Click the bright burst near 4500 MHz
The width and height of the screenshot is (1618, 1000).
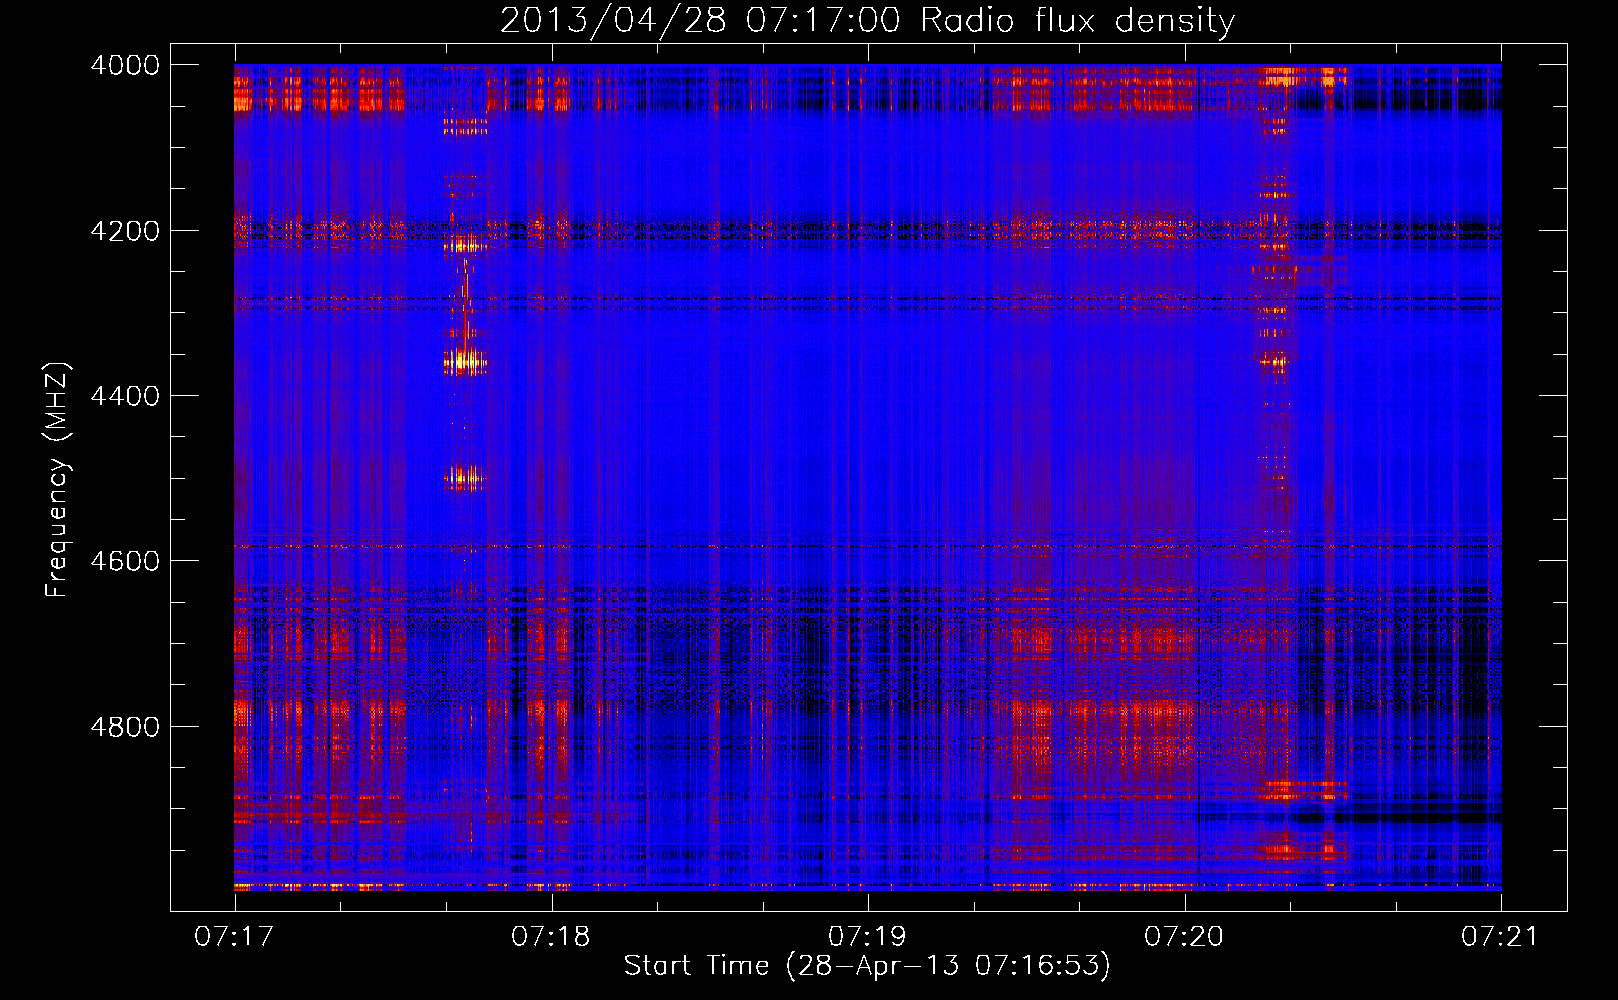tap(463, 477)
